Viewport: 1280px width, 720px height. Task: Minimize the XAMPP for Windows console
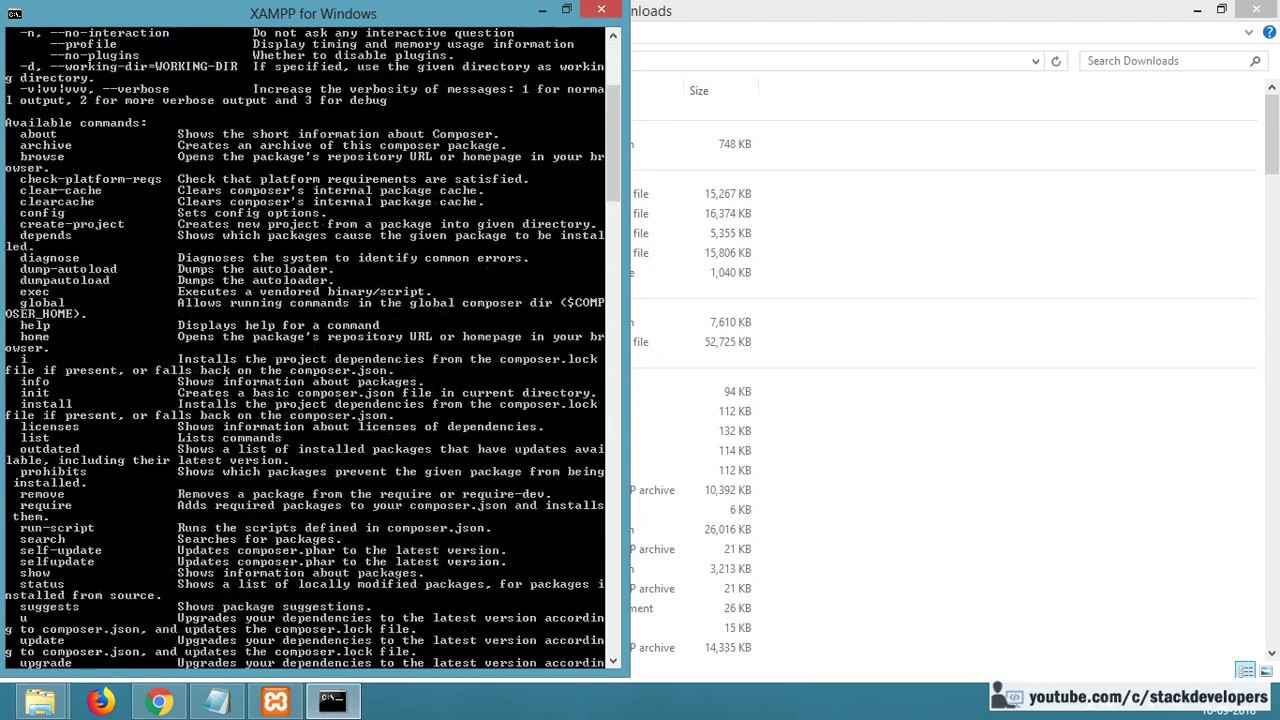click(543, 11)
